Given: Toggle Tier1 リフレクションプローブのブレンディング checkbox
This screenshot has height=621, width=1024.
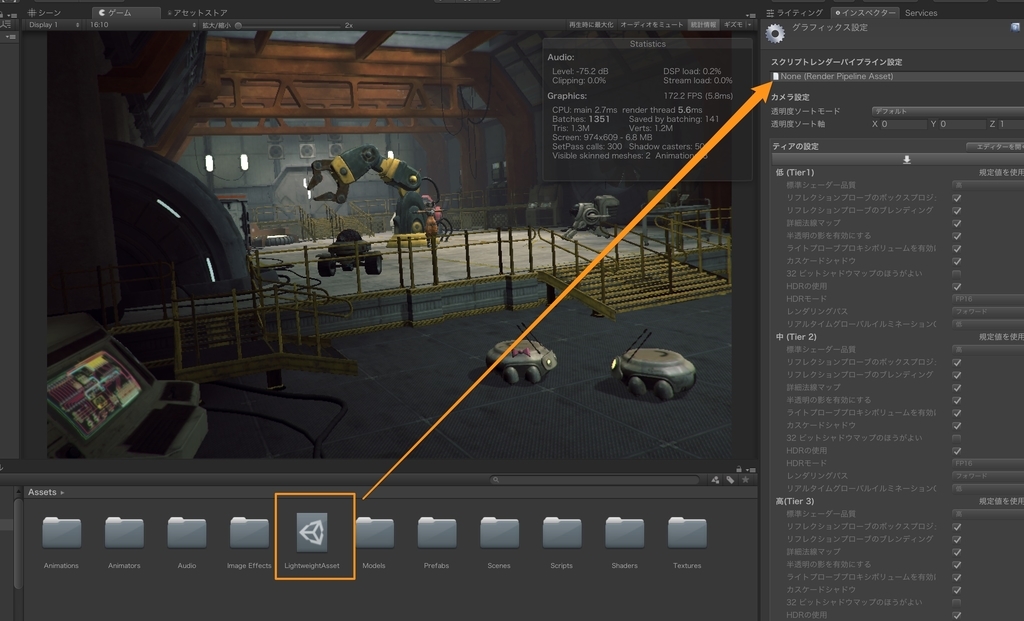Looking at the screenshot, I should tap(957, 210).
